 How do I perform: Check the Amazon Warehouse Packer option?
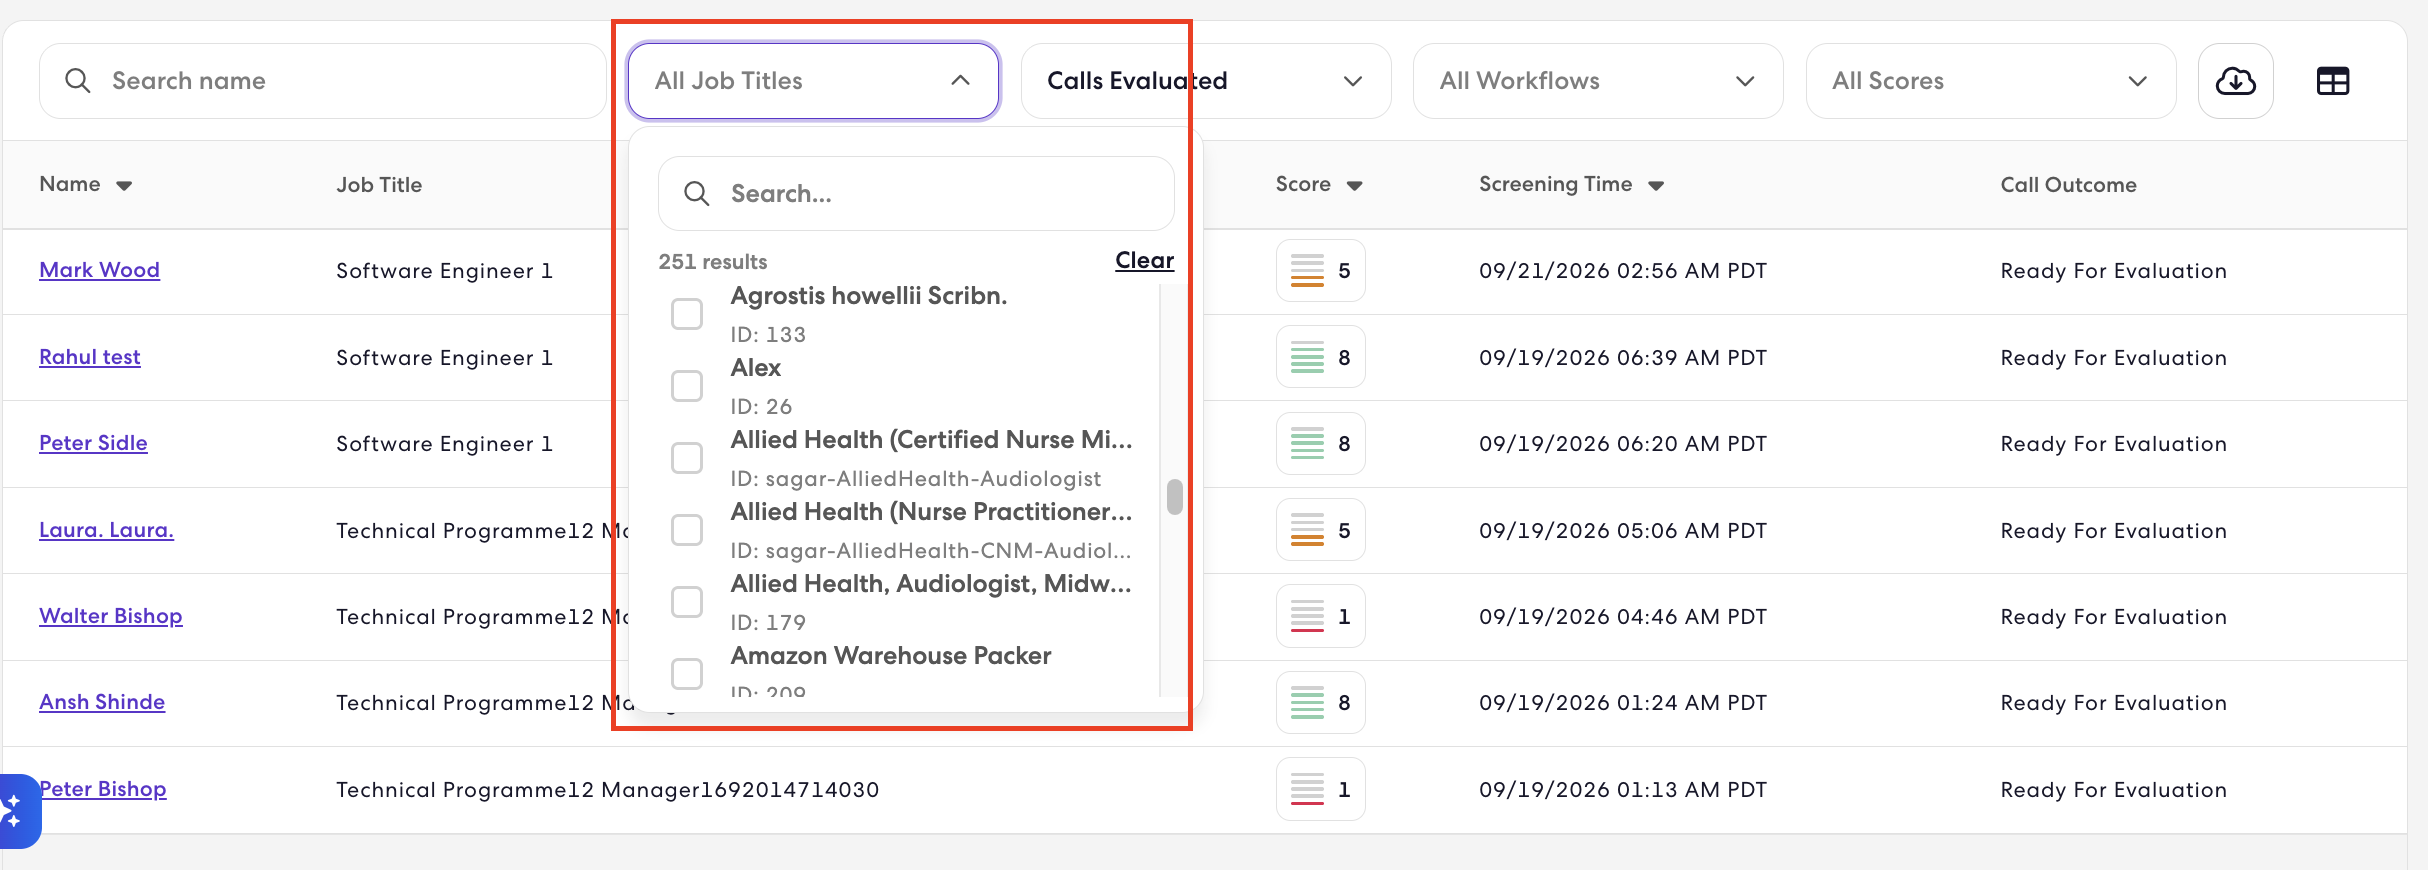point(687,674)
